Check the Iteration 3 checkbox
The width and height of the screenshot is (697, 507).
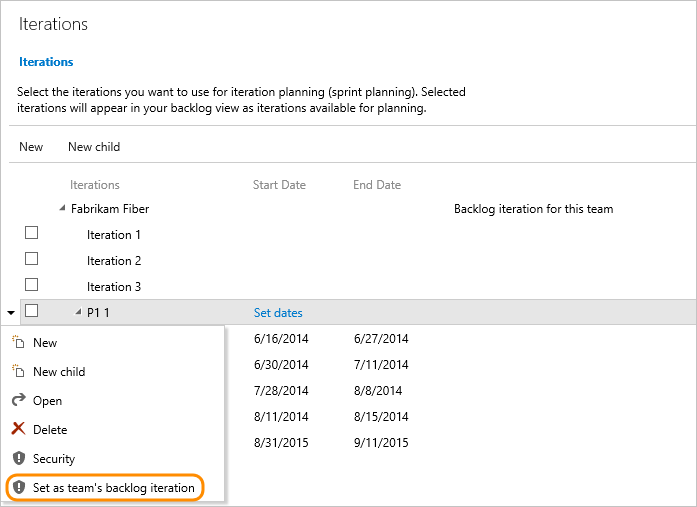coord(31,284)
